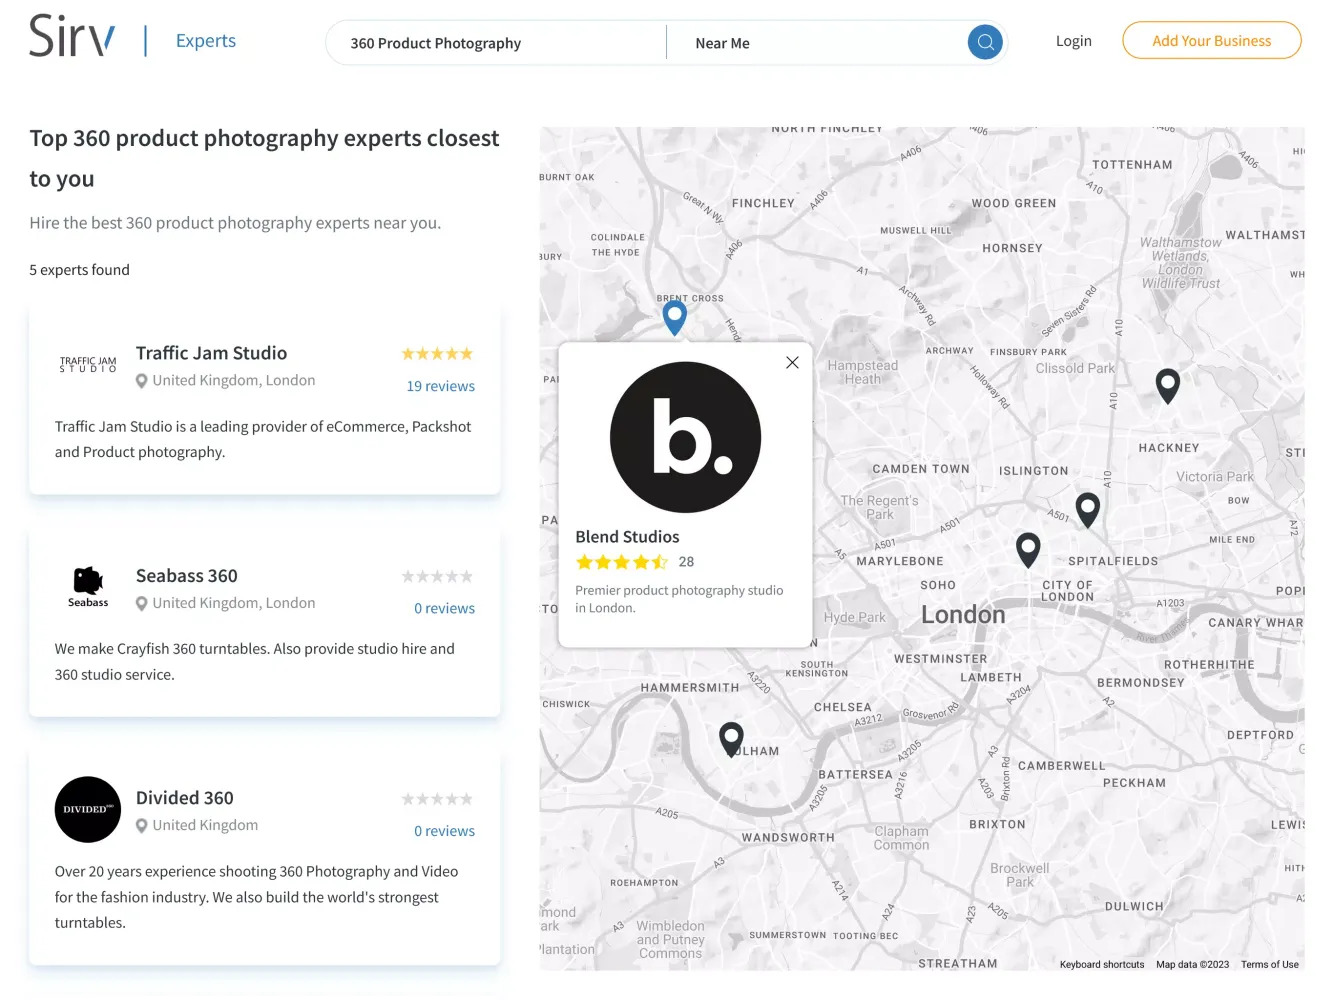Select the map pin above Spitalfields
The width and height of the screenshot is (1334, 1000).
1088,510
